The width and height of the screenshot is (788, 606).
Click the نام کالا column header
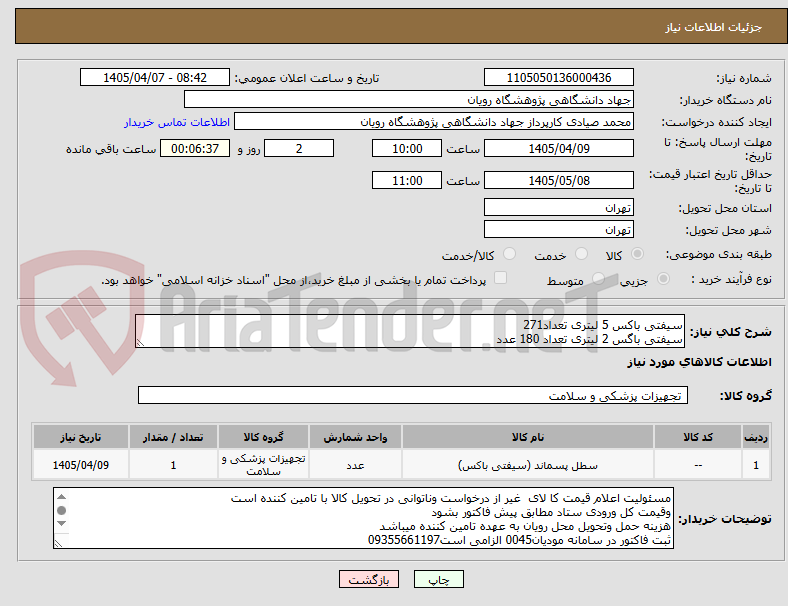coord(528,437)
